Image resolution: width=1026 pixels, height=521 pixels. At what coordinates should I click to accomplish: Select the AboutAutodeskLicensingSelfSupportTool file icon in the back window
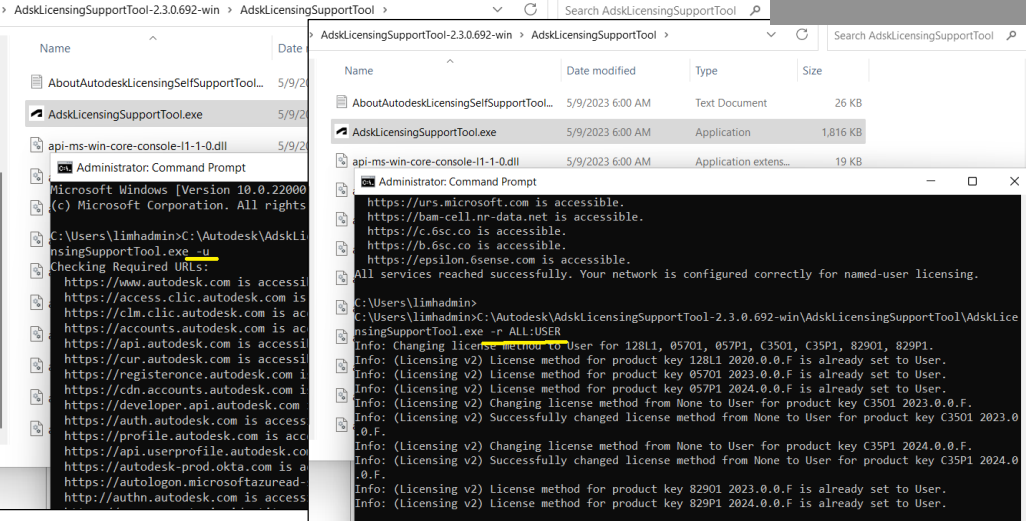point(36,82)
